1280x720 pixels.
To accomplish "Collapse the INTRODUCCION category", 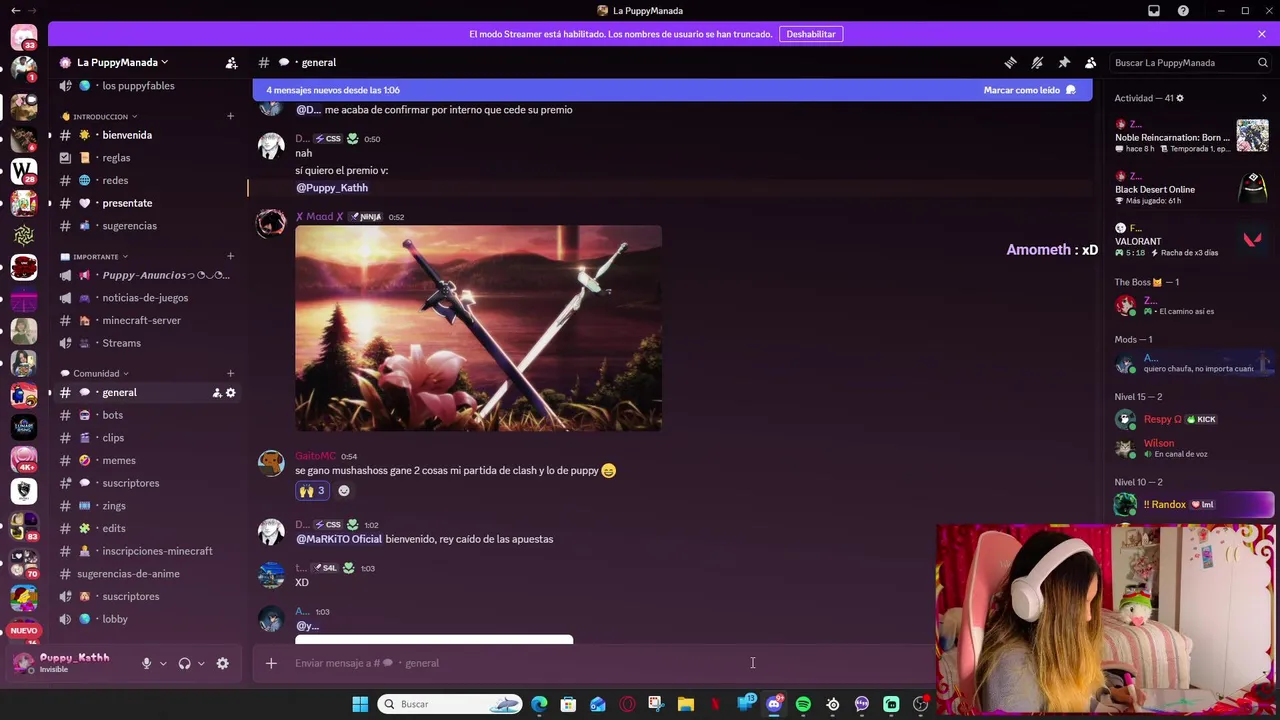I will click(x=100, y=117).
